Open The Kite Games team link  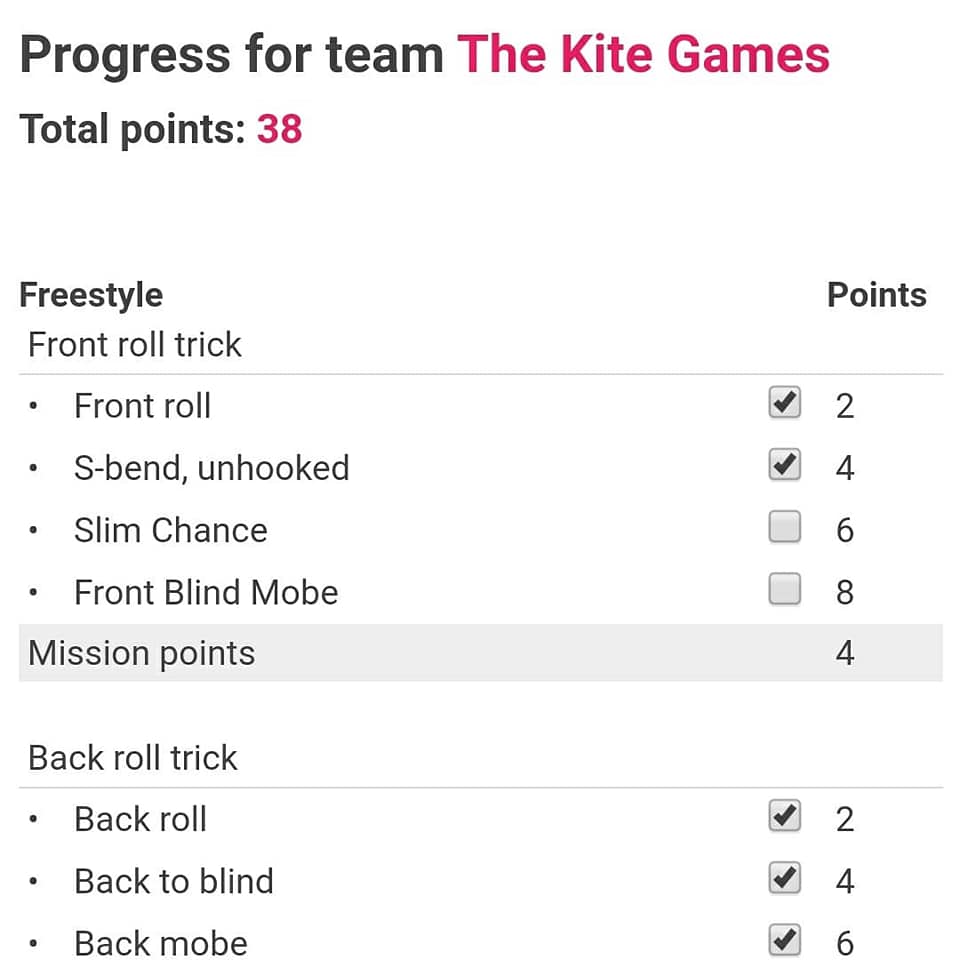pyautogui.click(x=643, y=55)
